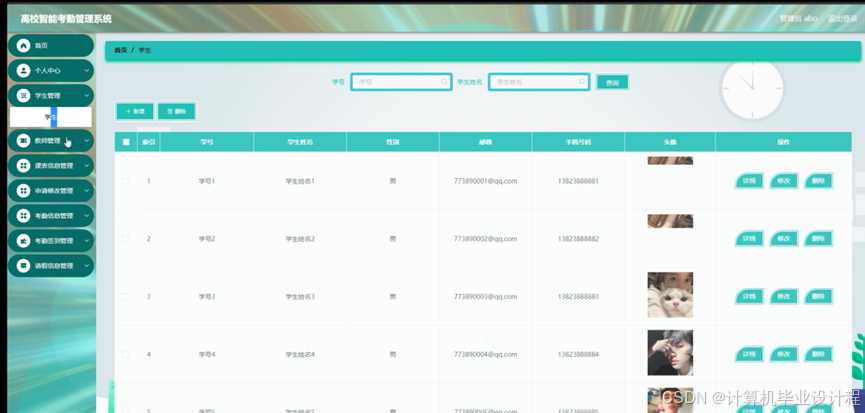Image resolution: width=865 pixels, height=413 pixels.
Task: Click the home icon beside 首页
Action: (x=23, y=46)
